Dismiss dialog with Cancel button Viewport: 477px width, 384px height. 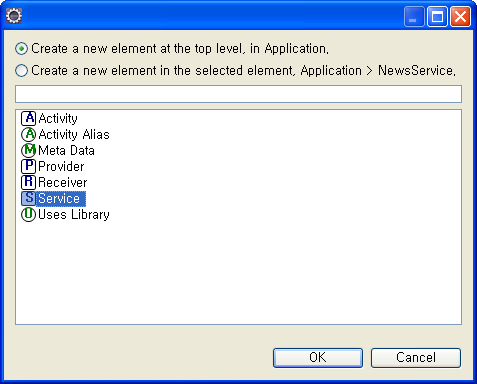[416, 358]
